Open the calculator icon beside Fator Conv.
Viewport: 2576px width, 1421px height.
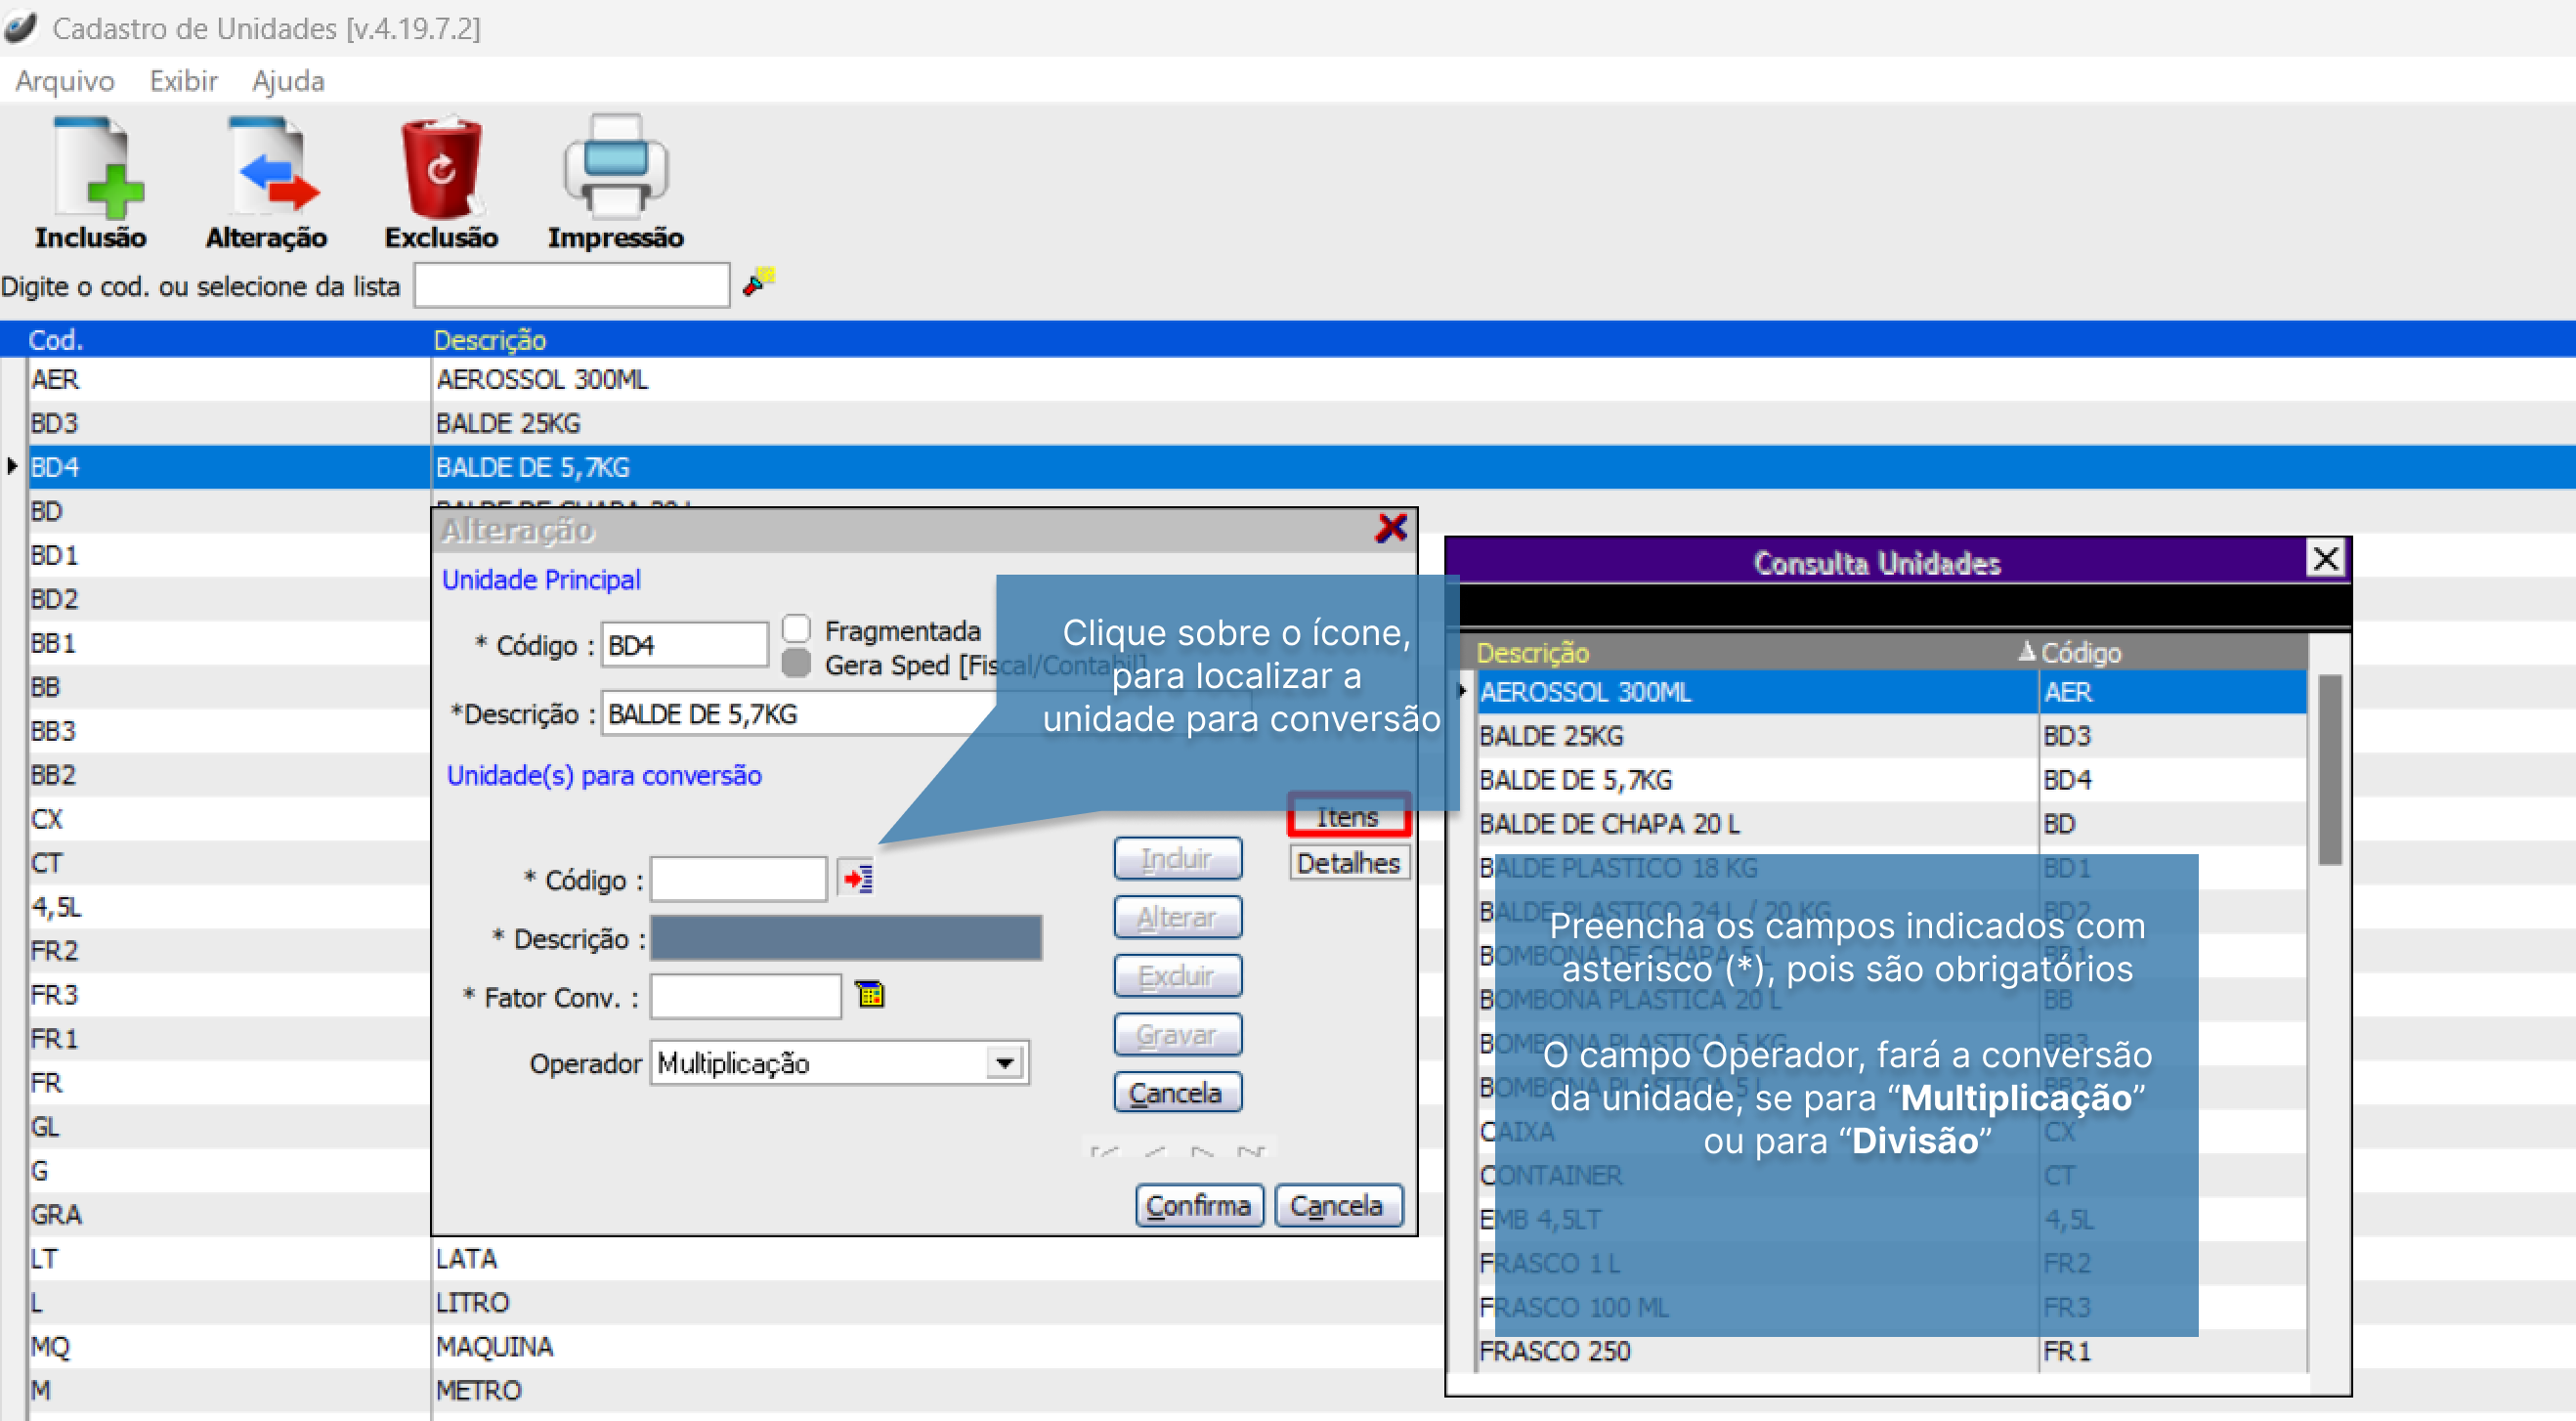click(x=870, y=994)
